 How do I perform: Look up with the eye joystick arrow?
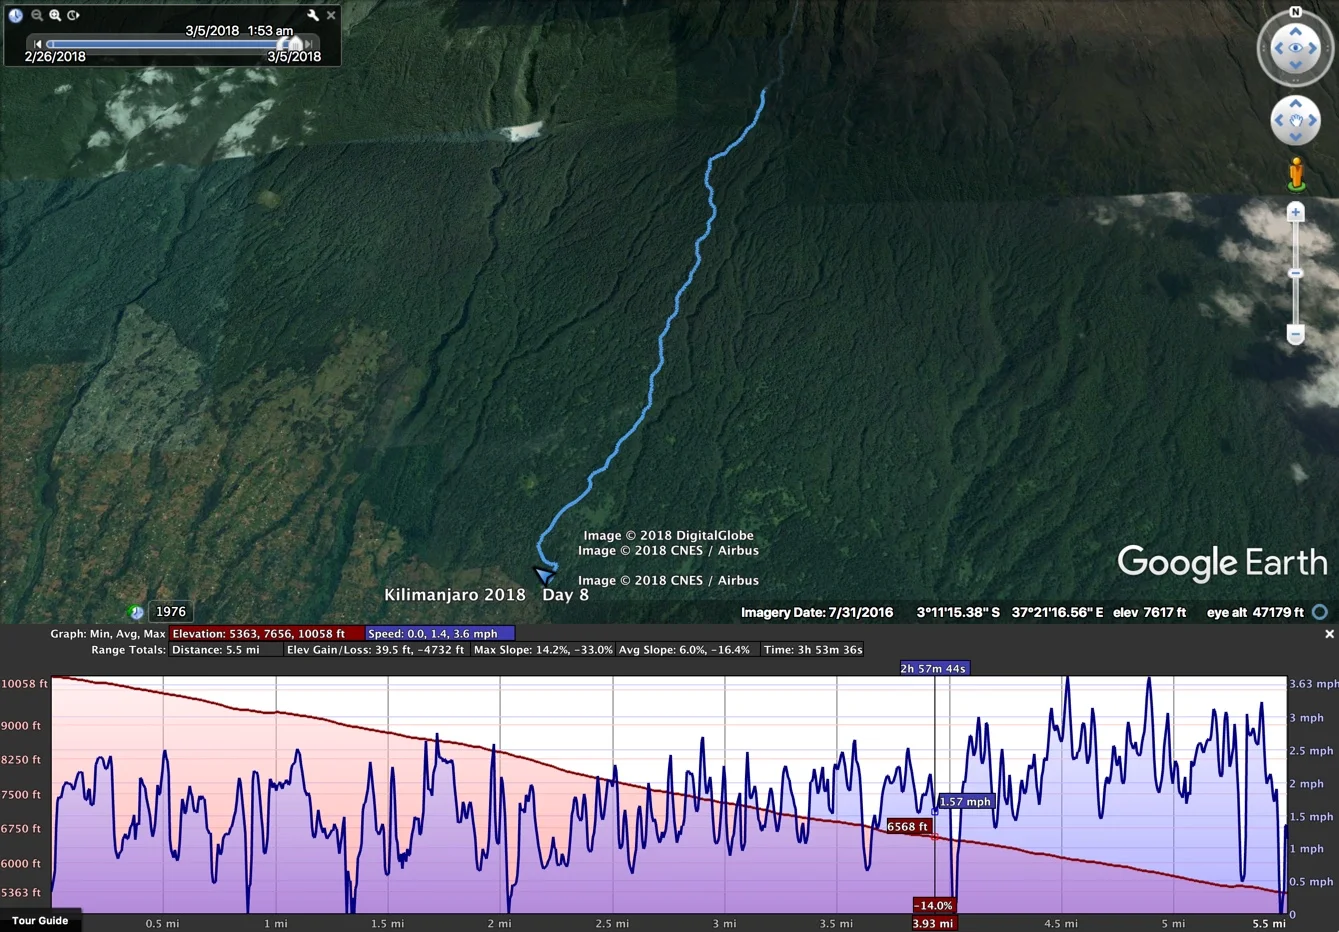1296,30
